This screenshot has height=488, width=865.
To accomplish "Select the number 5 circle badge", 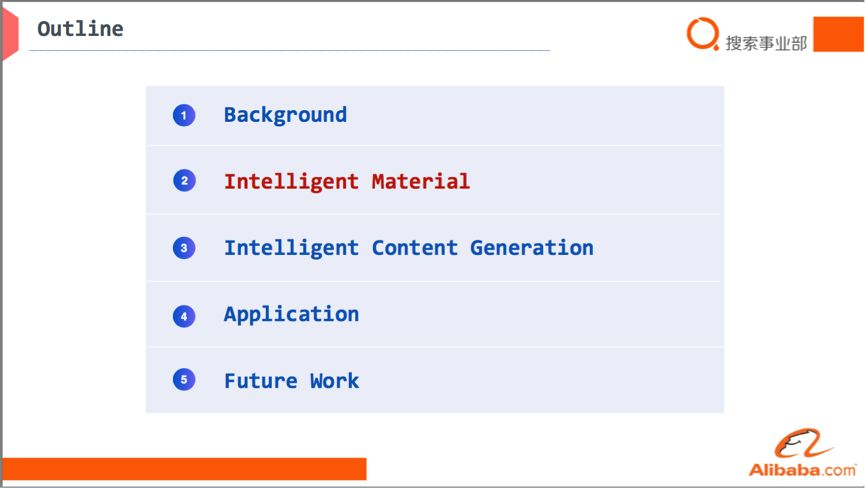I will (184, 380).
